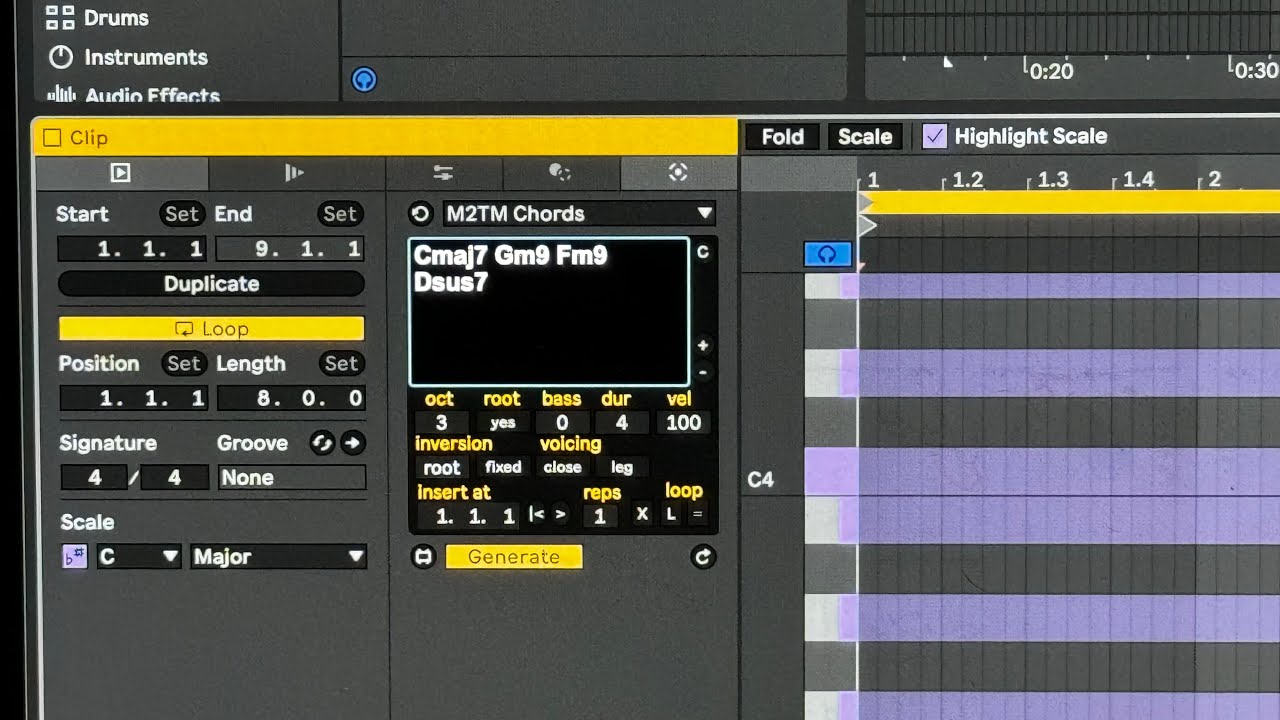Open the Instruments browser category
Screen dimensions: 1280x720
pos(127,57)
